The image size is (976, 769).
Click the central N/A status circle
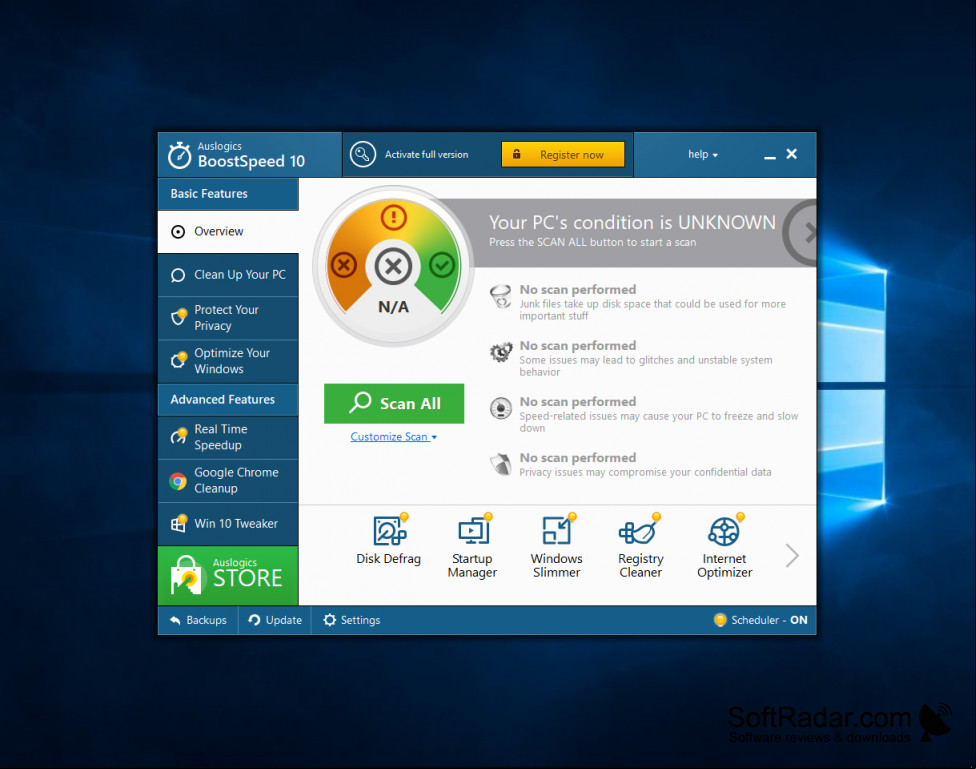click(x=393, y=267)
